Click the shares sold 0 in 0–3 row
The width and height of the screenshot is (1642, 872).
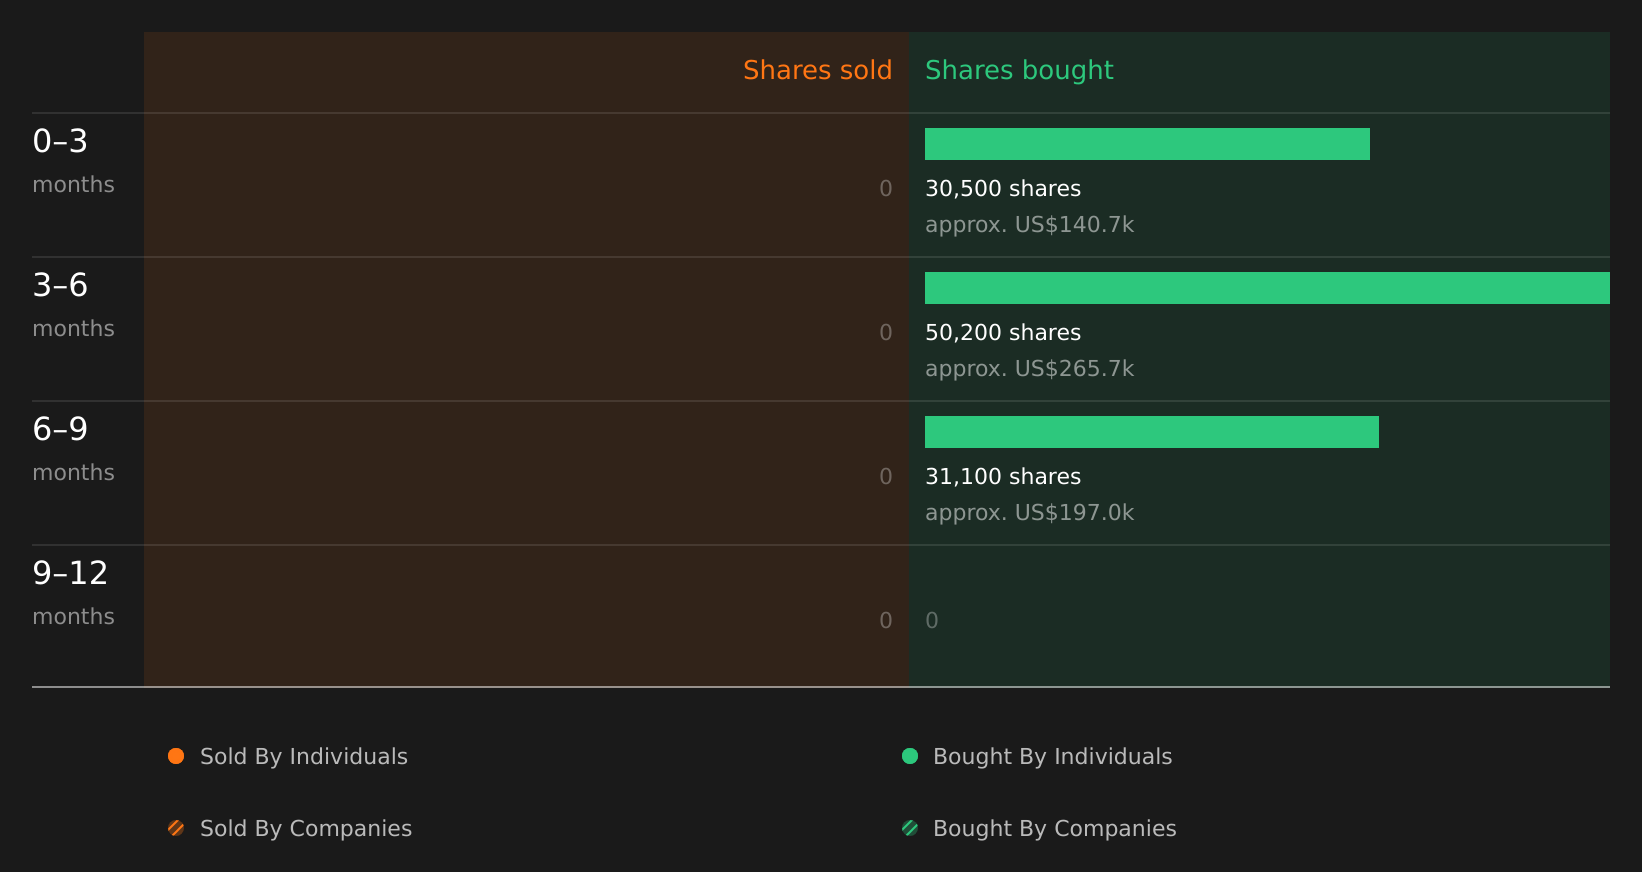point(886,189)
